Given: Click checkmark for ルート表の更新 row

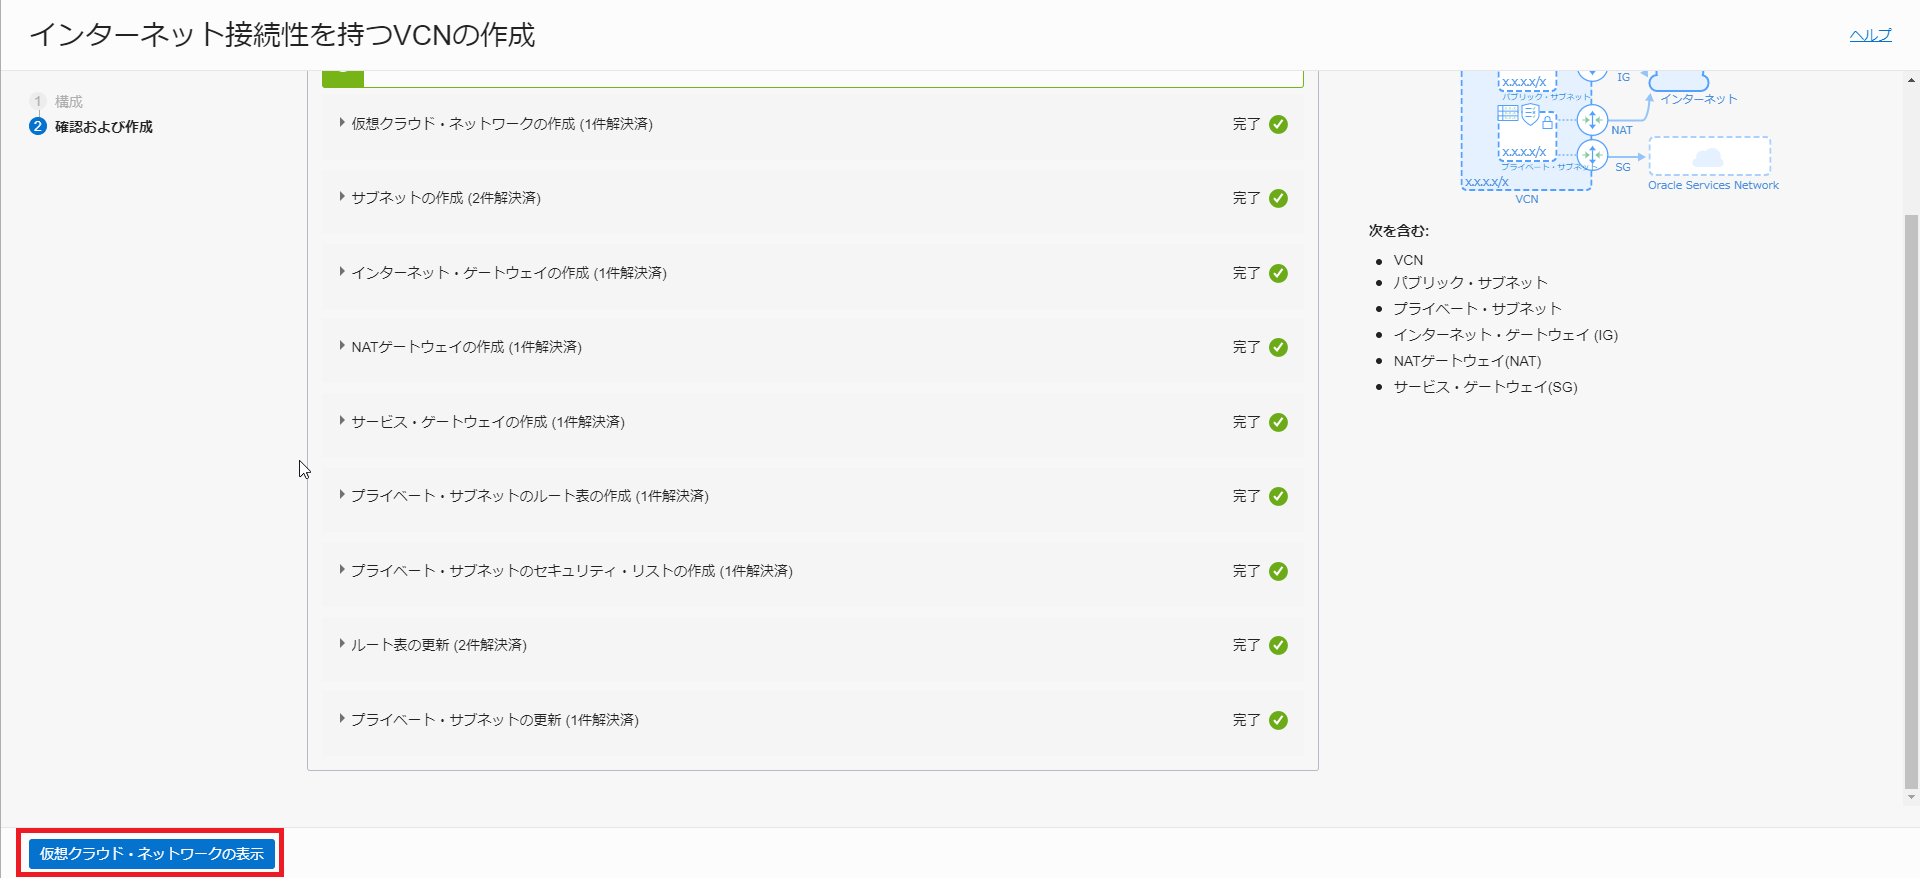Looking at the screenshot, I should [1278, 645].
